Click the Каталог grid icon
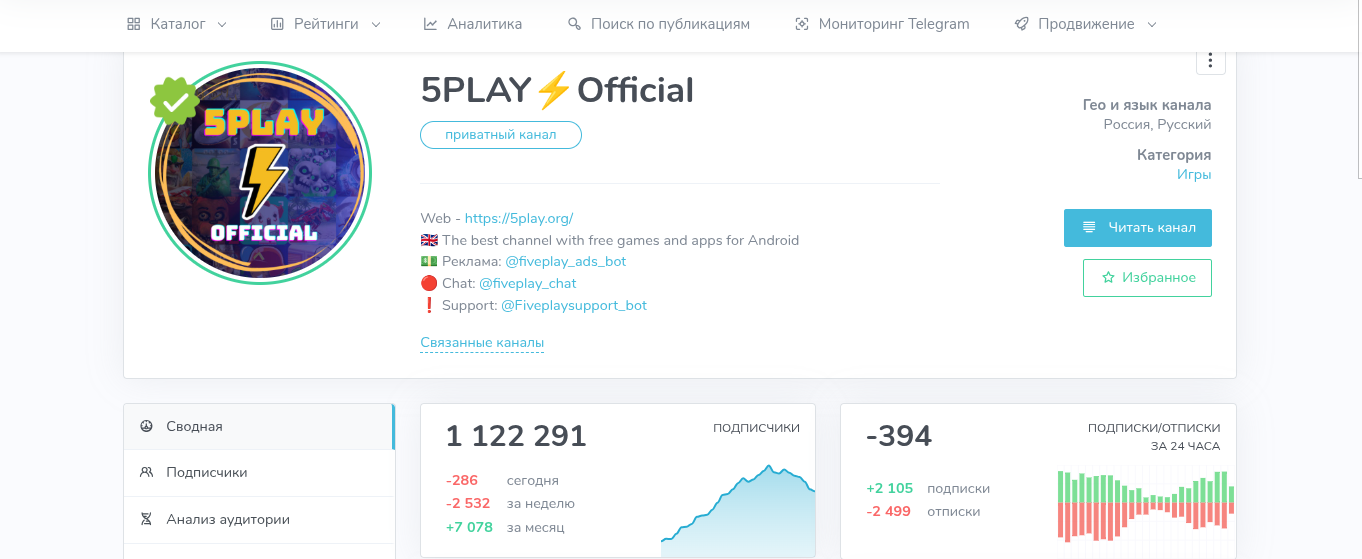 click(134, 24)
